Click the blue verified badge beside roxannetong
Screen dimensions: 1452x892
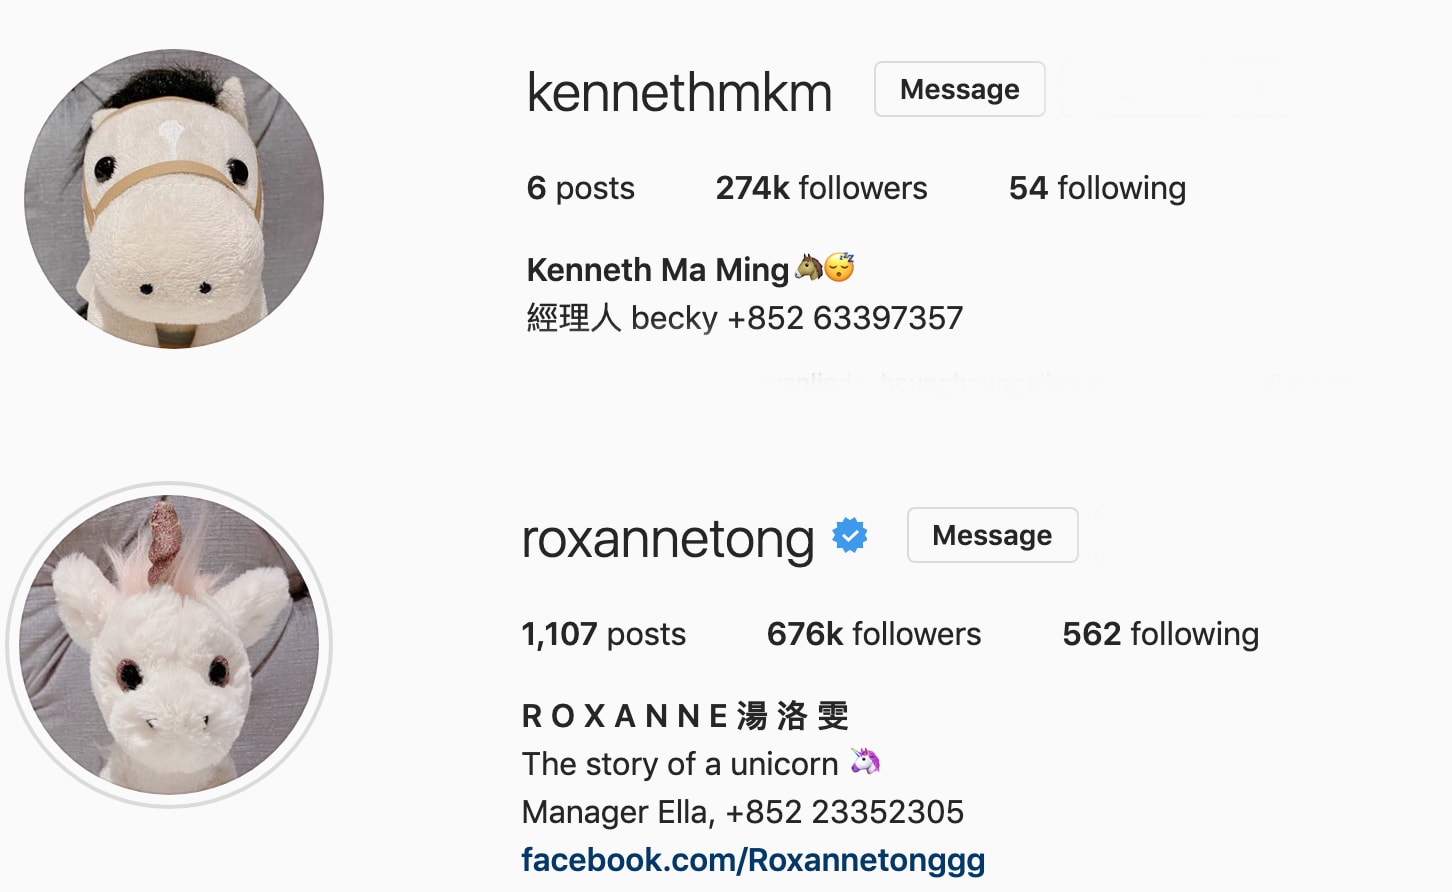849,536
